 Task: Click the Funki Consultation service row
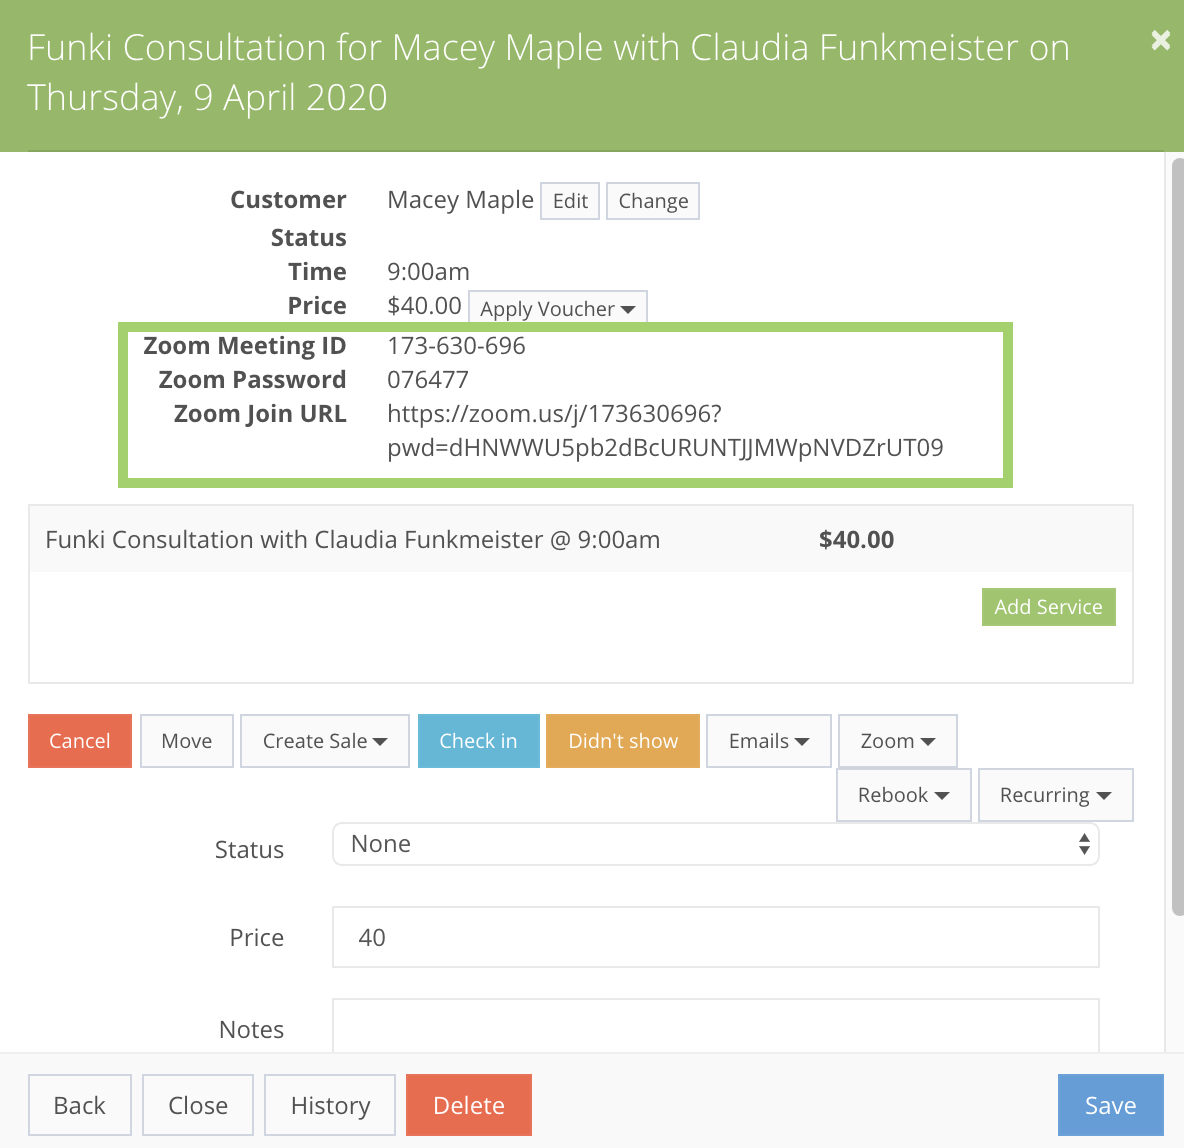pyautogui.click(x=581, y=539)
